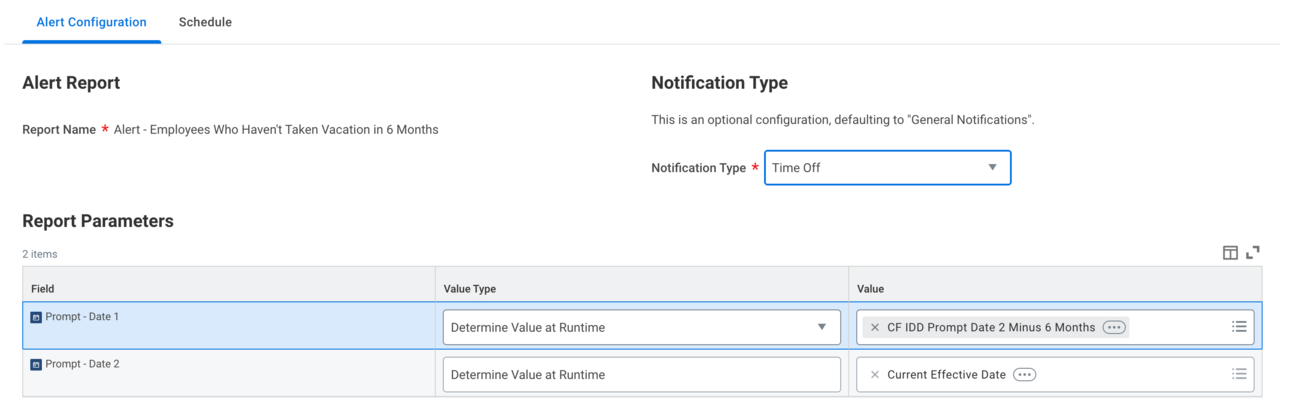Open the prompt list icon for Date 2 value
1292x412 pixels.
[x=1239, y=375]
